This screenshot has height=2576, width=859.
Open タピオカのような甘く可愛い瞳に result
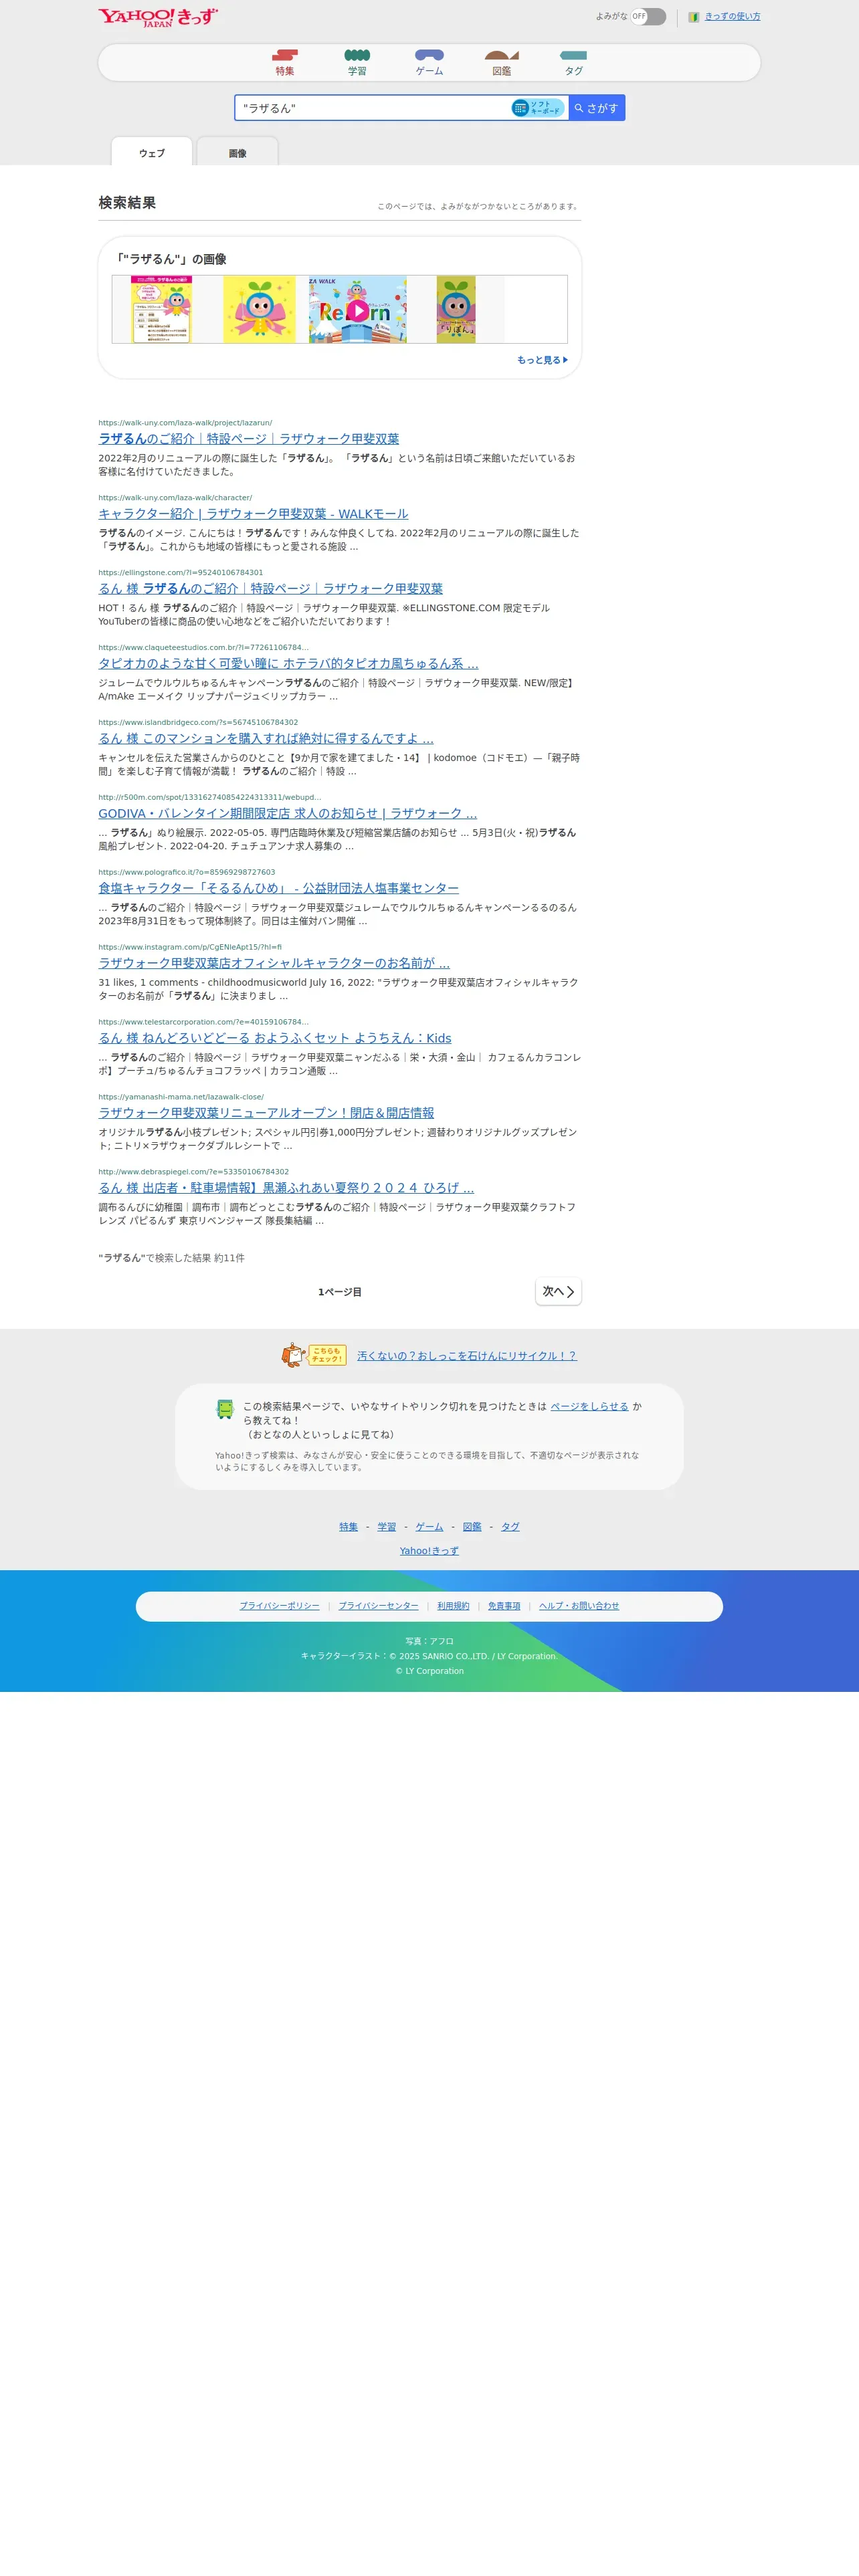pyautogui.click(x=288, y=664)
